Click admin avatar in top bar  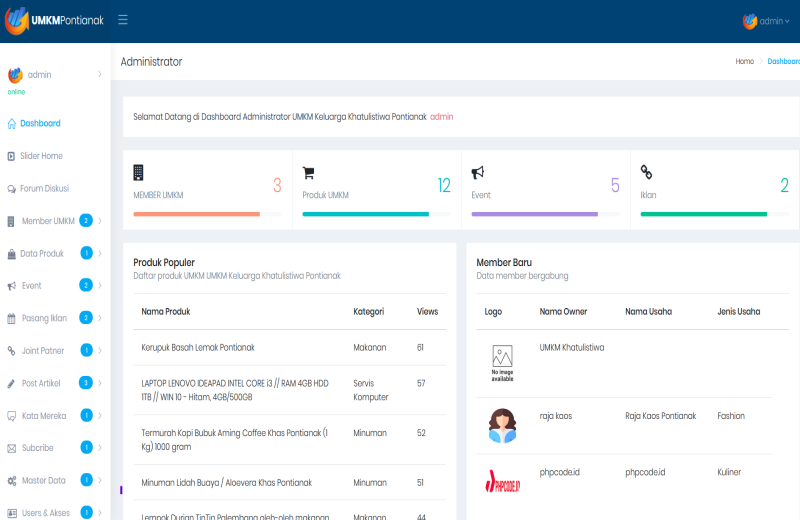pyautogui.click(x=749, y=21)
